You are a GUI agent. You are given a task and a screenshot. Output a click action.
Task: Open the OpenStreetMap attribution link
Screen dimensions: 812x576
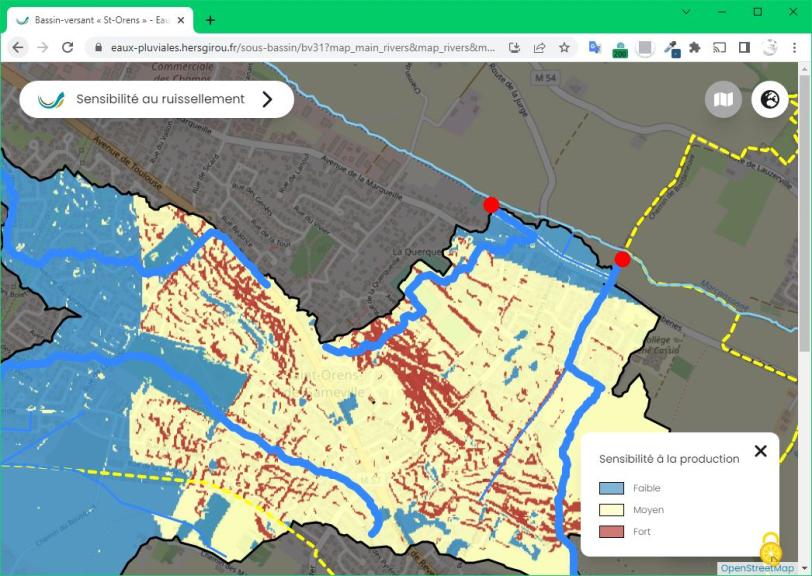point(757,568)
